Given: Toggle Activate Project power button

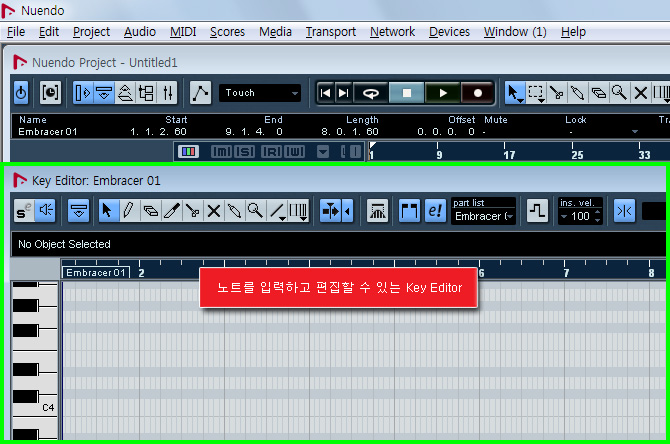Looking at the screenshot, I should point(21,93).
